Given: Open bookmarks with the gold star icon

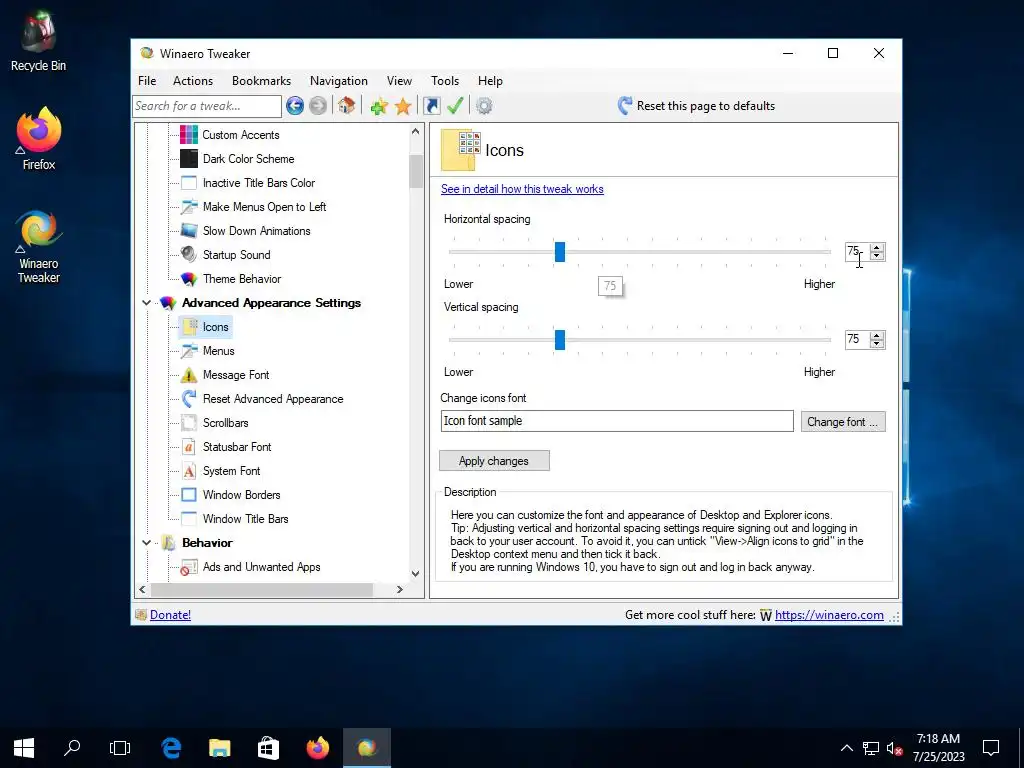Looking at the screenshot, I should click(403, 106).
